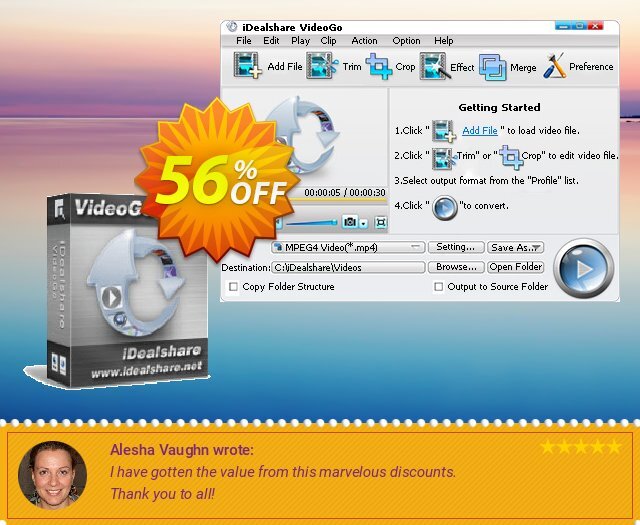Open the Help menu
The image size is (640, 525).
(444, 41)
